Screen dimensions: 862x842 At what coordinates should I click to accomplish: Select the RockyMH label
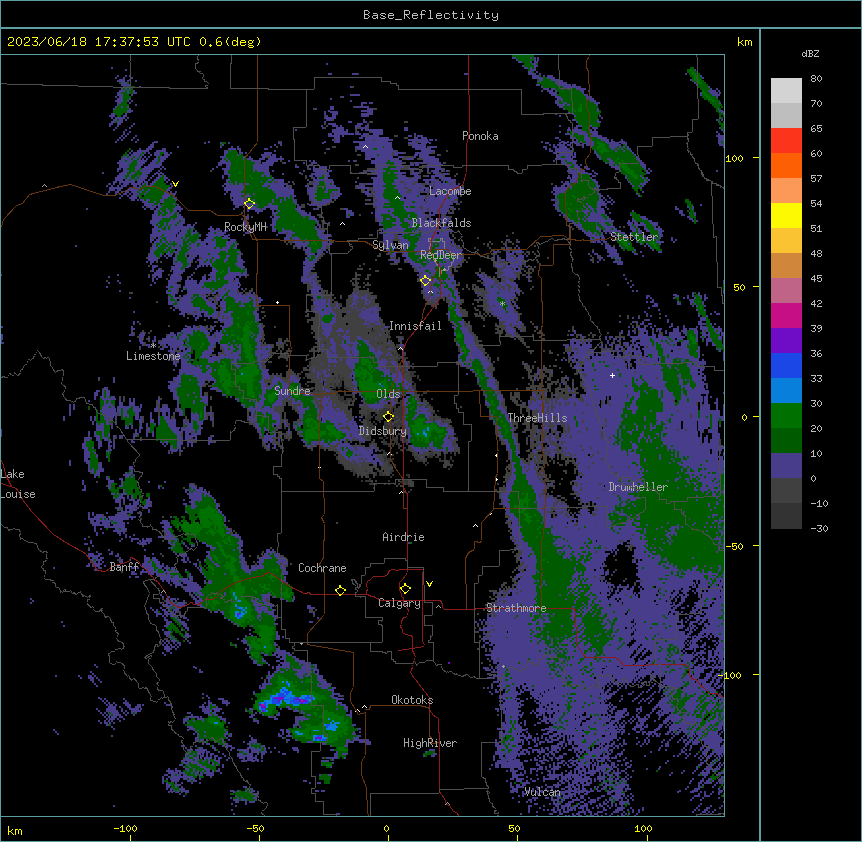pyautogui.click(x=245, y=227)
